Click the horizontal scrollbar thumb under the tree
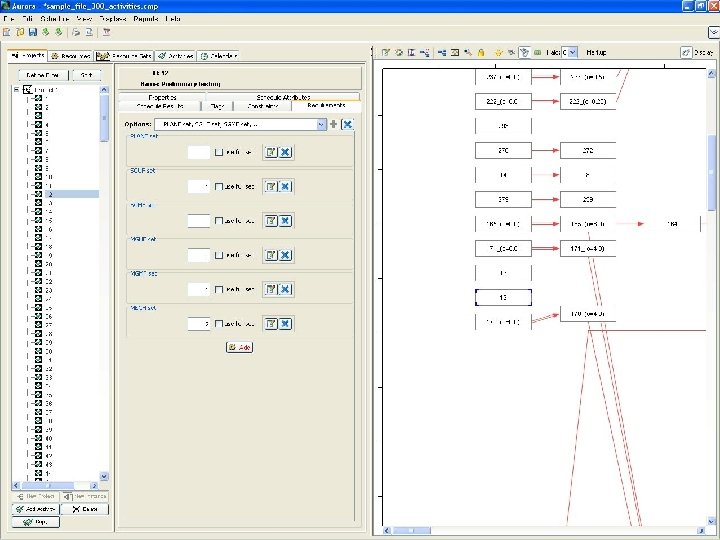This screenshot has width=720, height=540. (48, 485)
